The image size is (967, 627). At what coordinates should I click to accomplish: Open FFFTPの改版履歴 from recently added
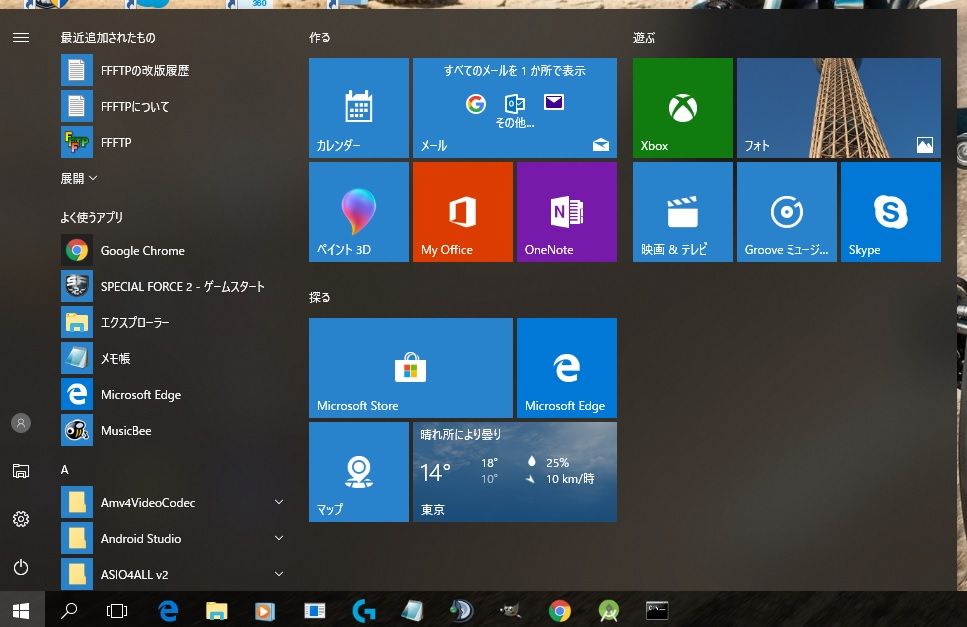173,70
